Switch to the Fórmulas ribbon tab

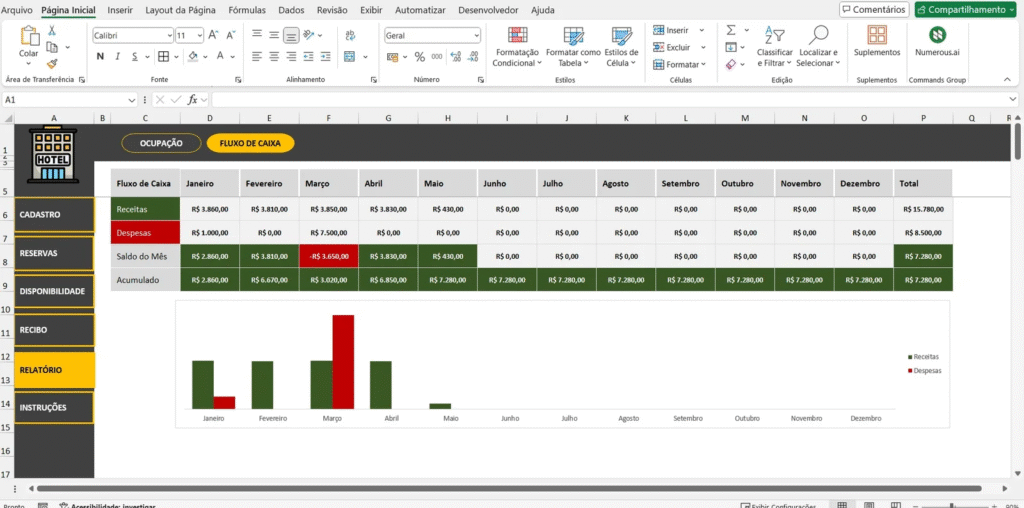pos(246,9)
